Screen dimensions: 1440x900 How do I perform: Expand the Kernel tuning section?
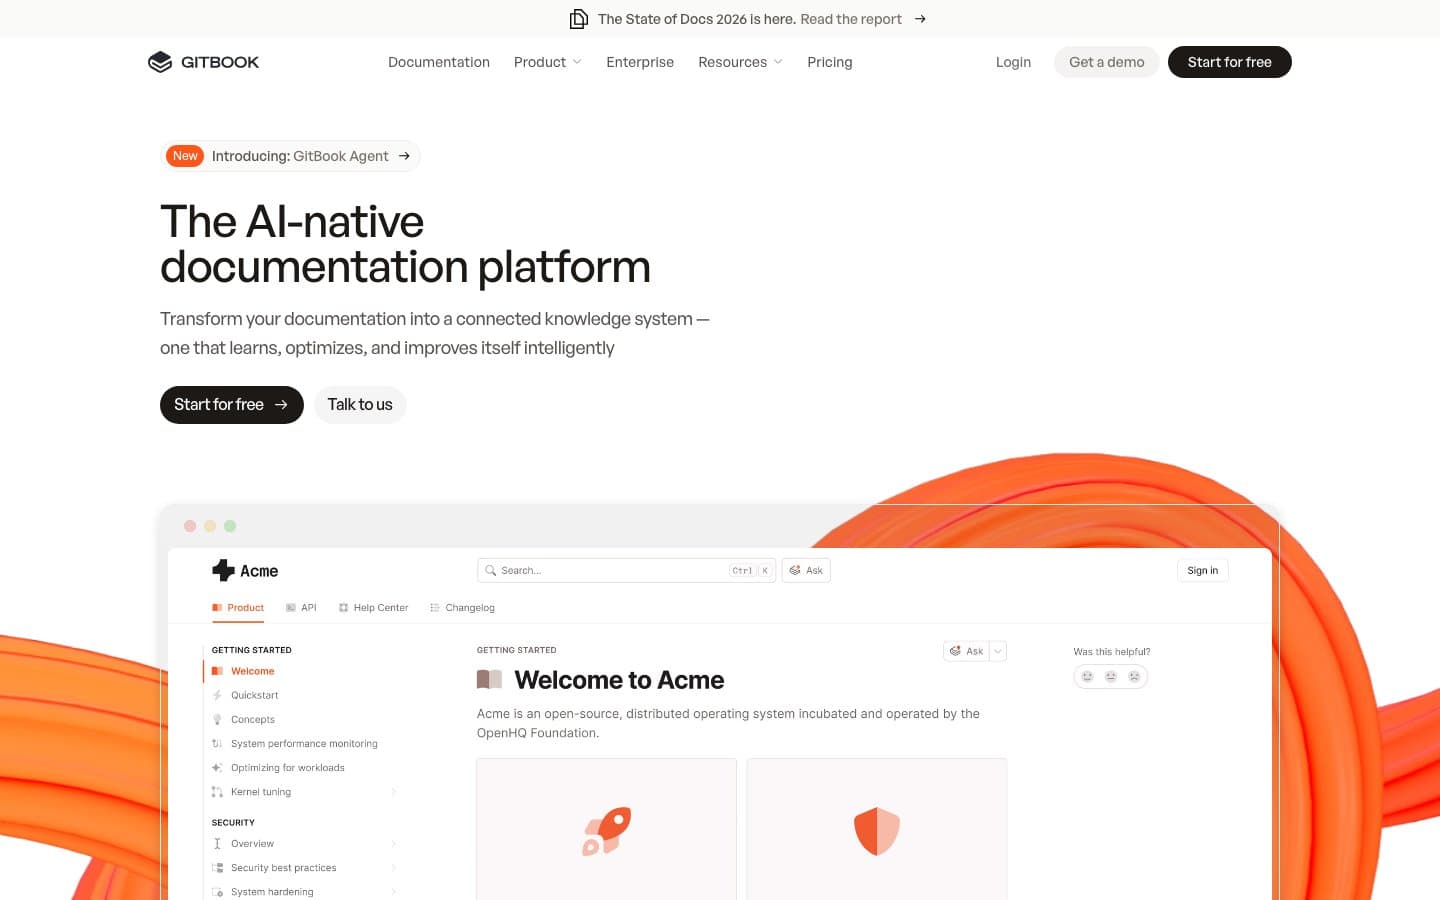point(393,791)
